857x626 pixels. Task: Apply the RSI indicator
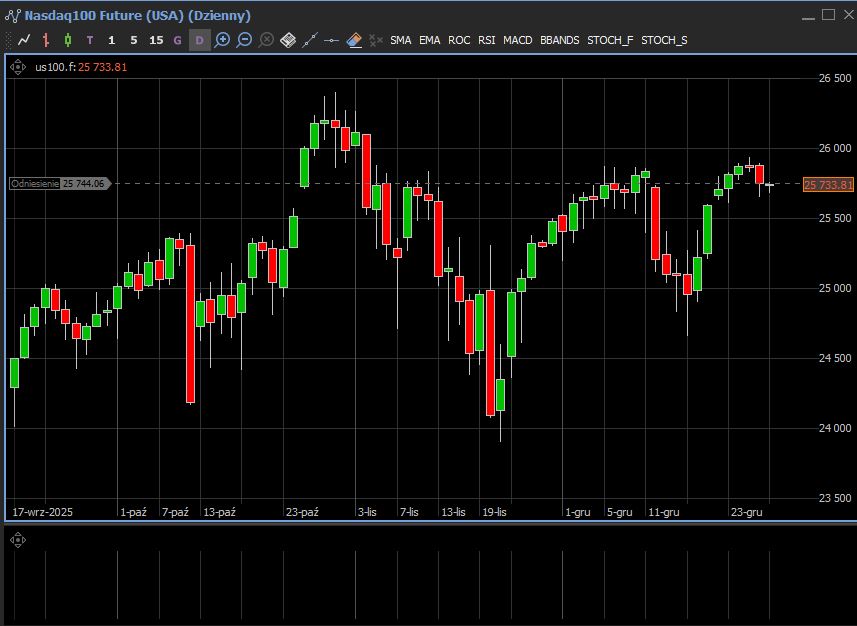click(486, 40)
